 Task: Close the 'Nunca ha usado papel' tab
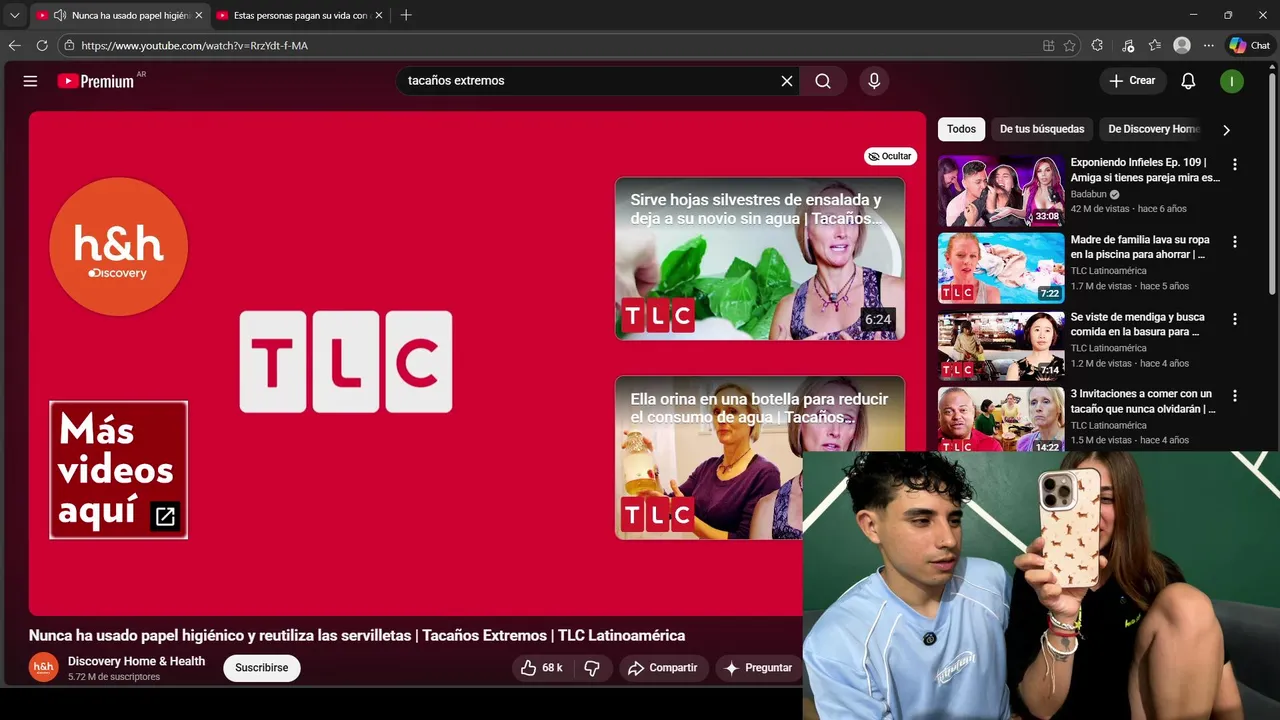(x=198, y=15)
